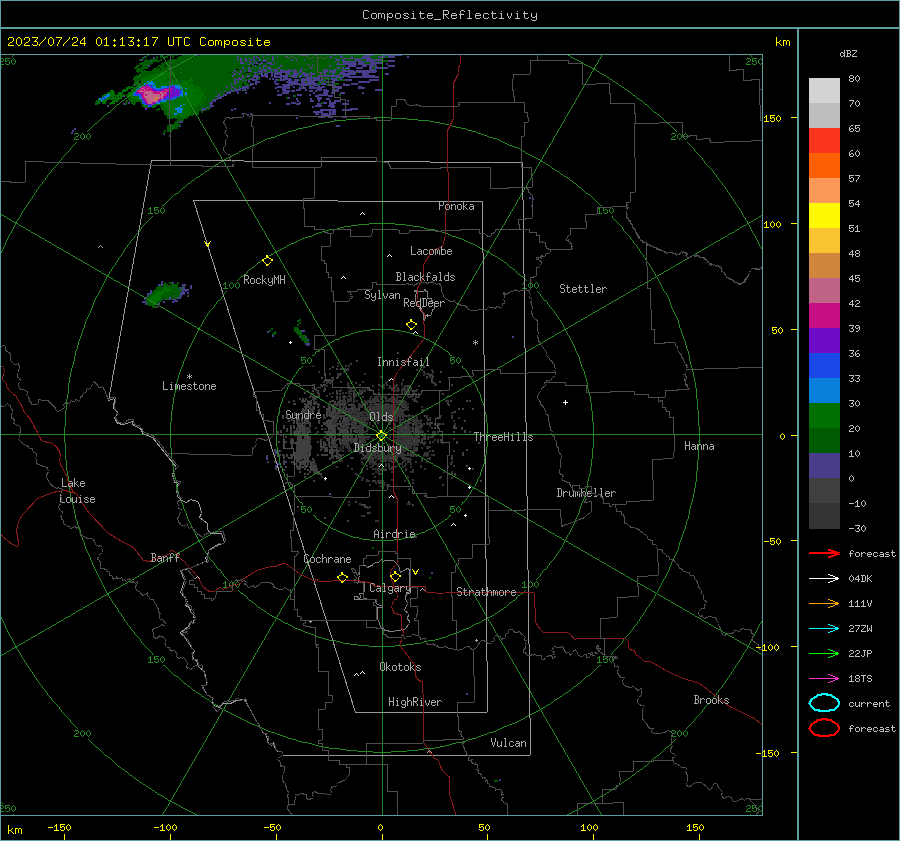The width and height of the screenshot is (900, 841).
Task: Click the Banff label
Action: (x=165, y=557)
